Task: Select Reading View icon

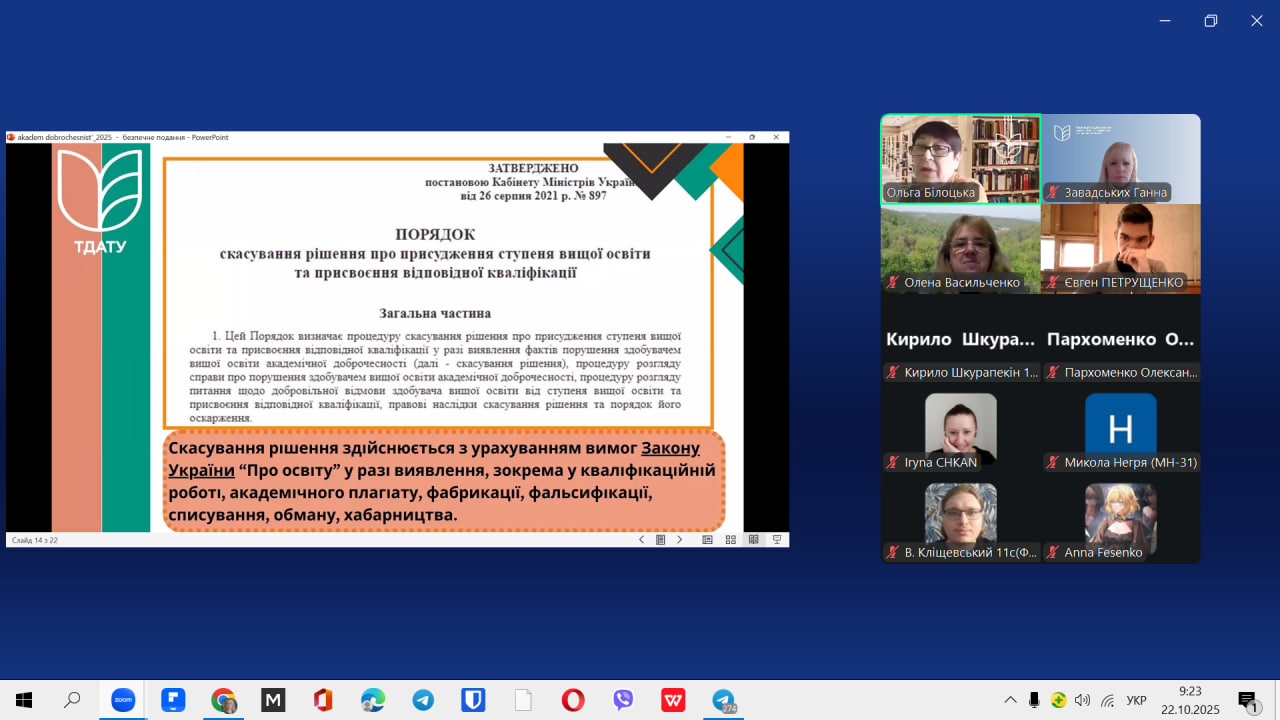Action: [753, 540]
